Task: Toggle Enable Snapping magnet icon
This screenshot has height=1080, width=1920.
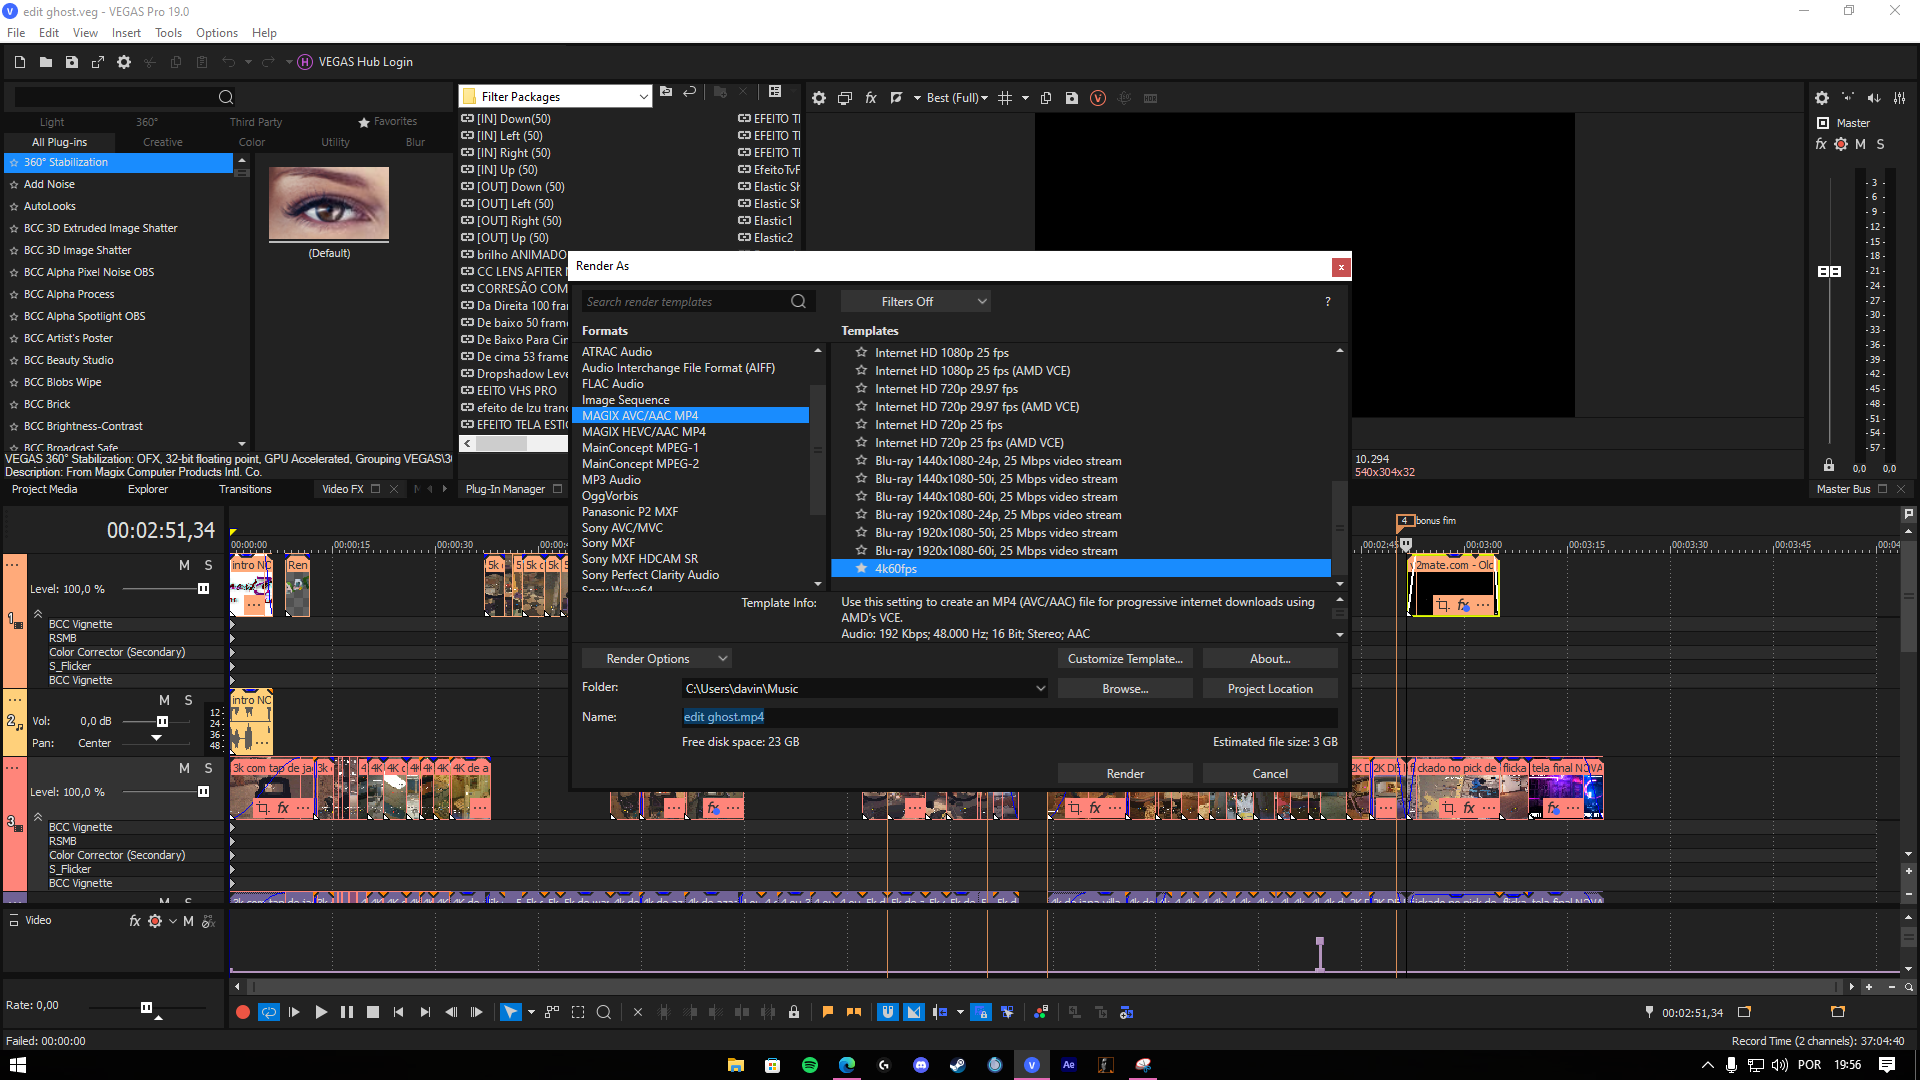Action: pos(887,1012)
